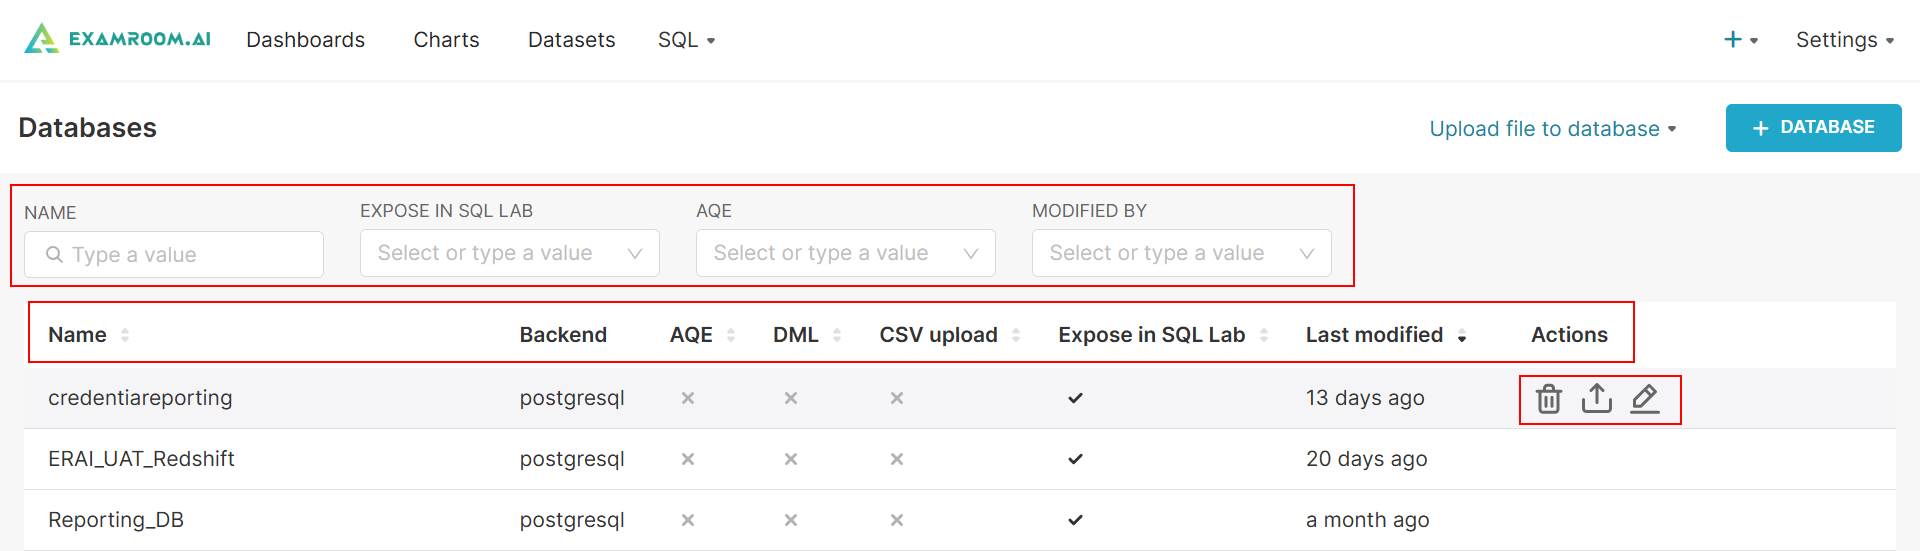Sort by Expose in SQL Lab column
1920x551 pixels.
point(1264,335)
